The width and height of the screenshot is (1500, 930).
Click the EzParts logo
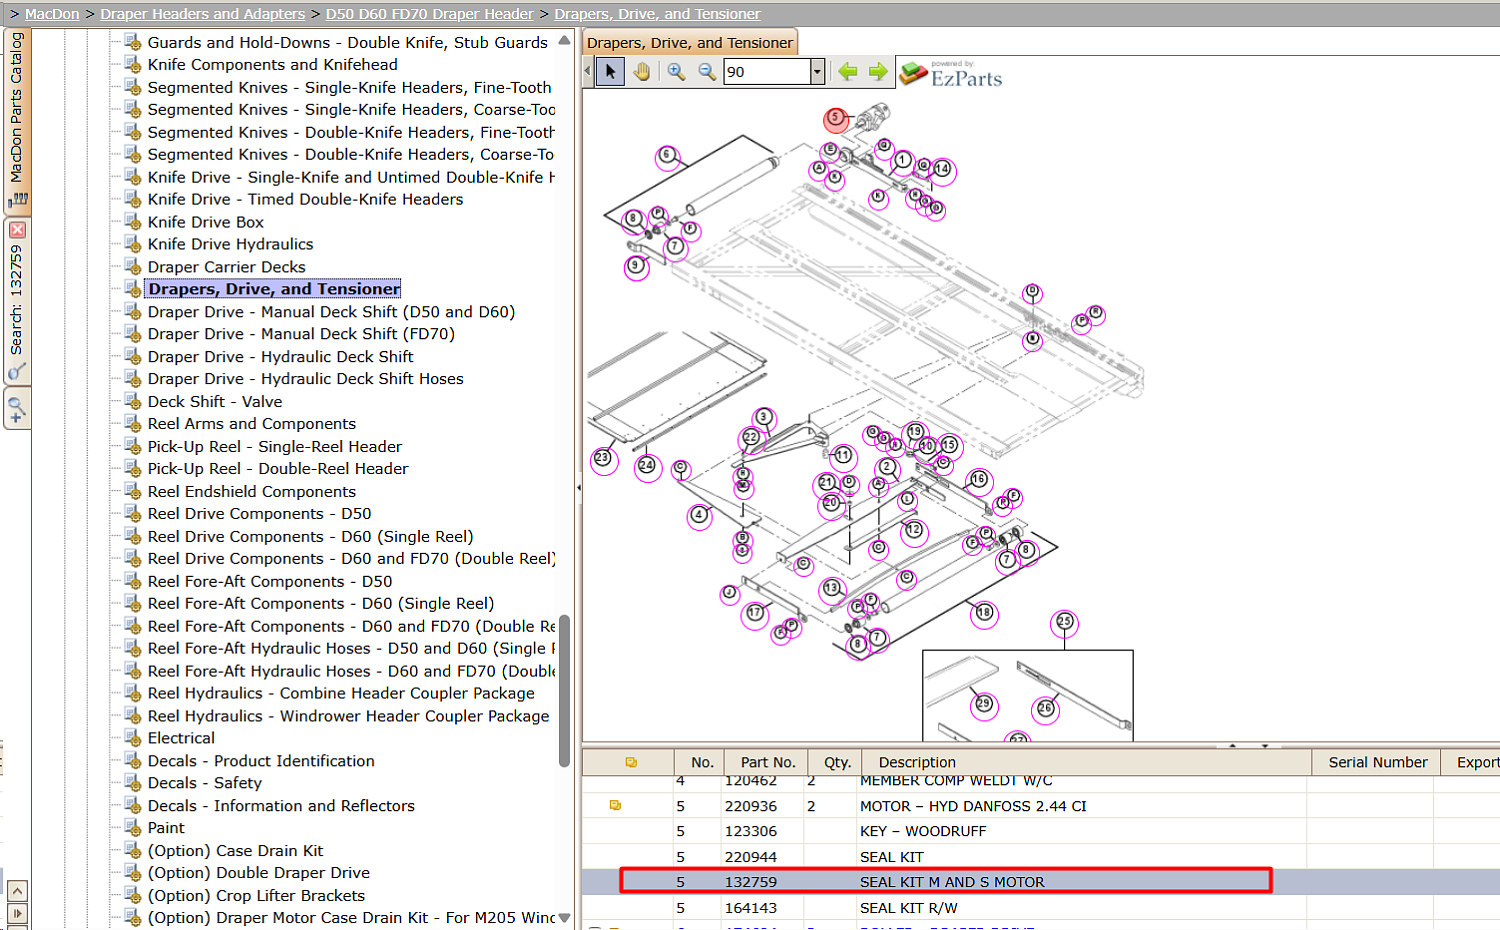click(951, 74)
